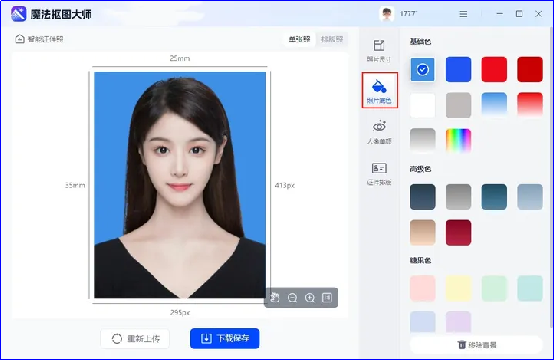
Task: Select the tan beige advanced swatch
Action: point(423,232)
